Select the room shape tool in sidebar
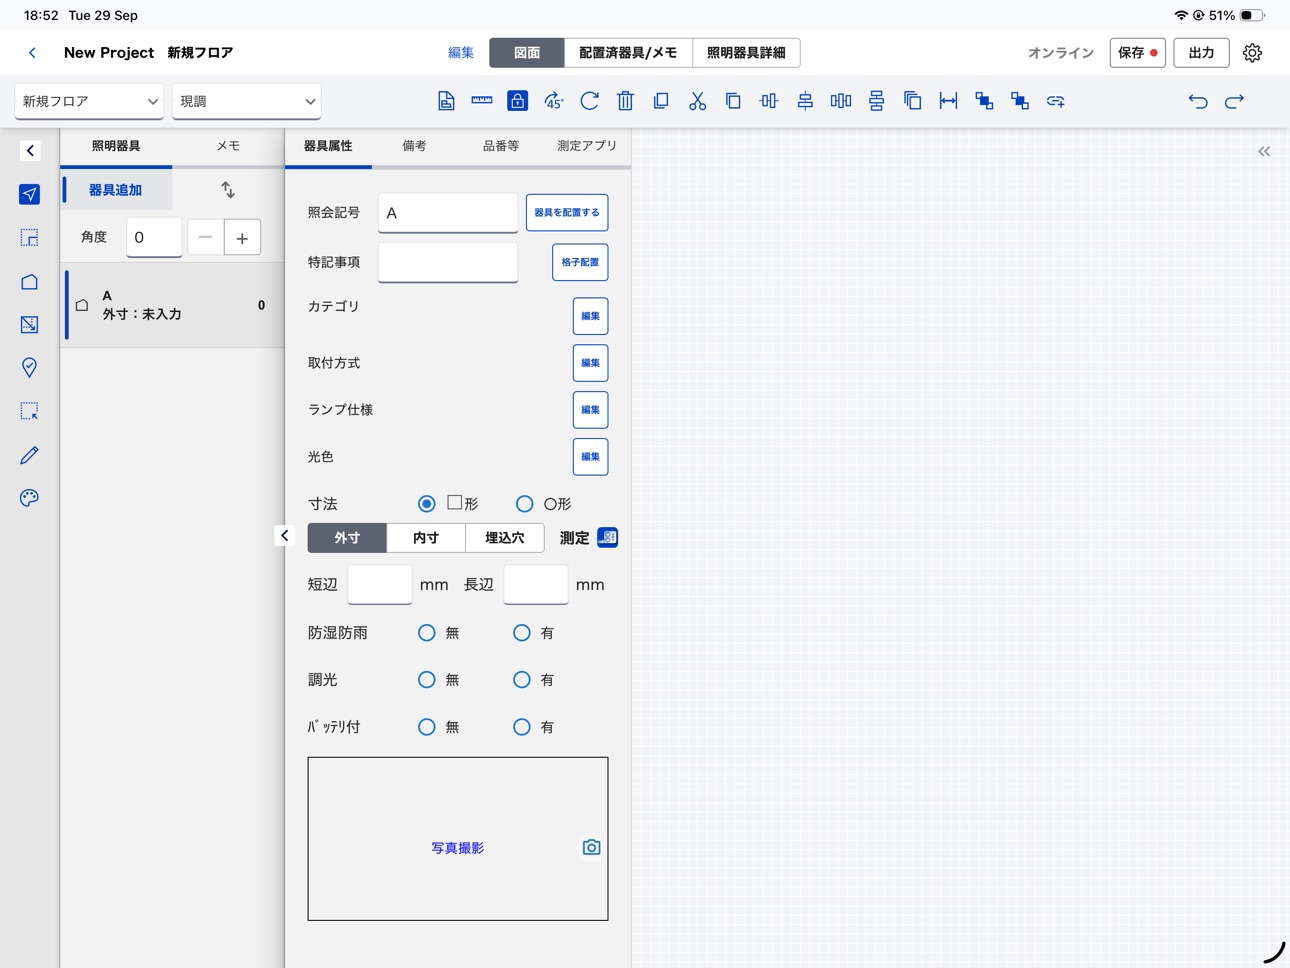The image size is (1290, 968). [29, 282]
